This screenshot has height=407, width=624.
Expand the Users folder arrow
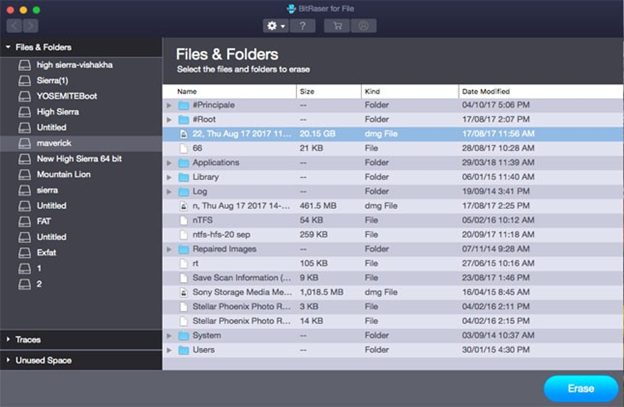169,350
